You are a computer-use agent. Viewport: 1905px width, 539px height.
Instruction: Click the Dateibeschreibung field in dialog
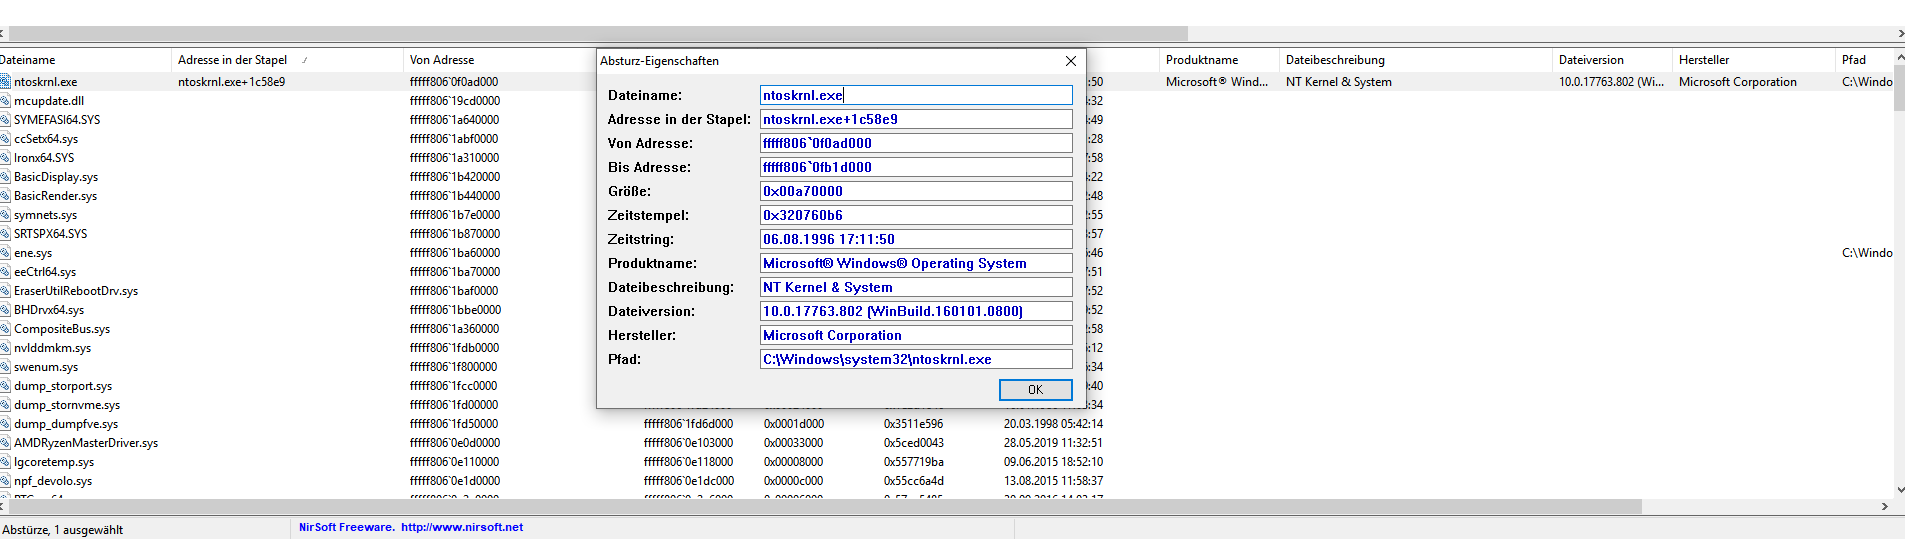pyautogui.click(x=916, y=287)
